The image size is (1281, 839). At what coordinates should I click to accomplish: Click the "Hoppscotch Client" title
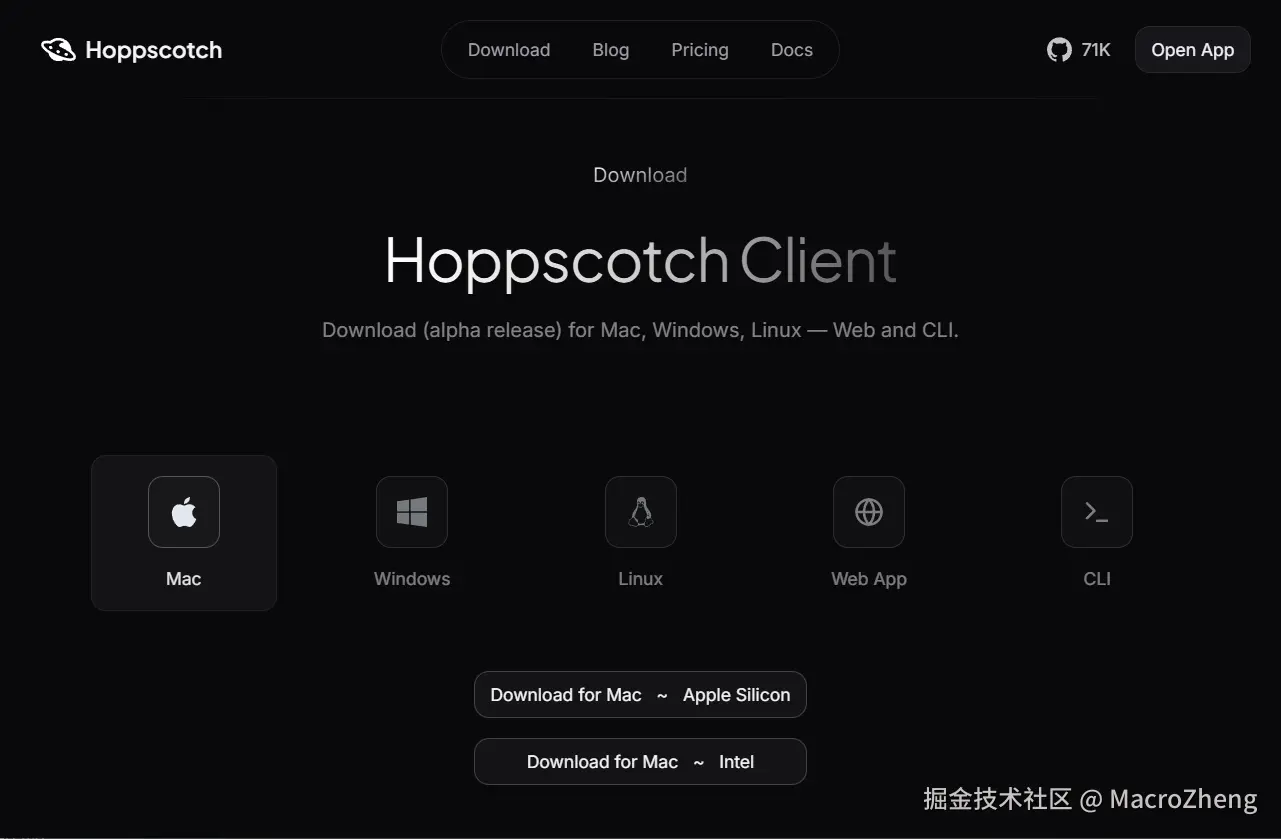click(x=640, y=261)
